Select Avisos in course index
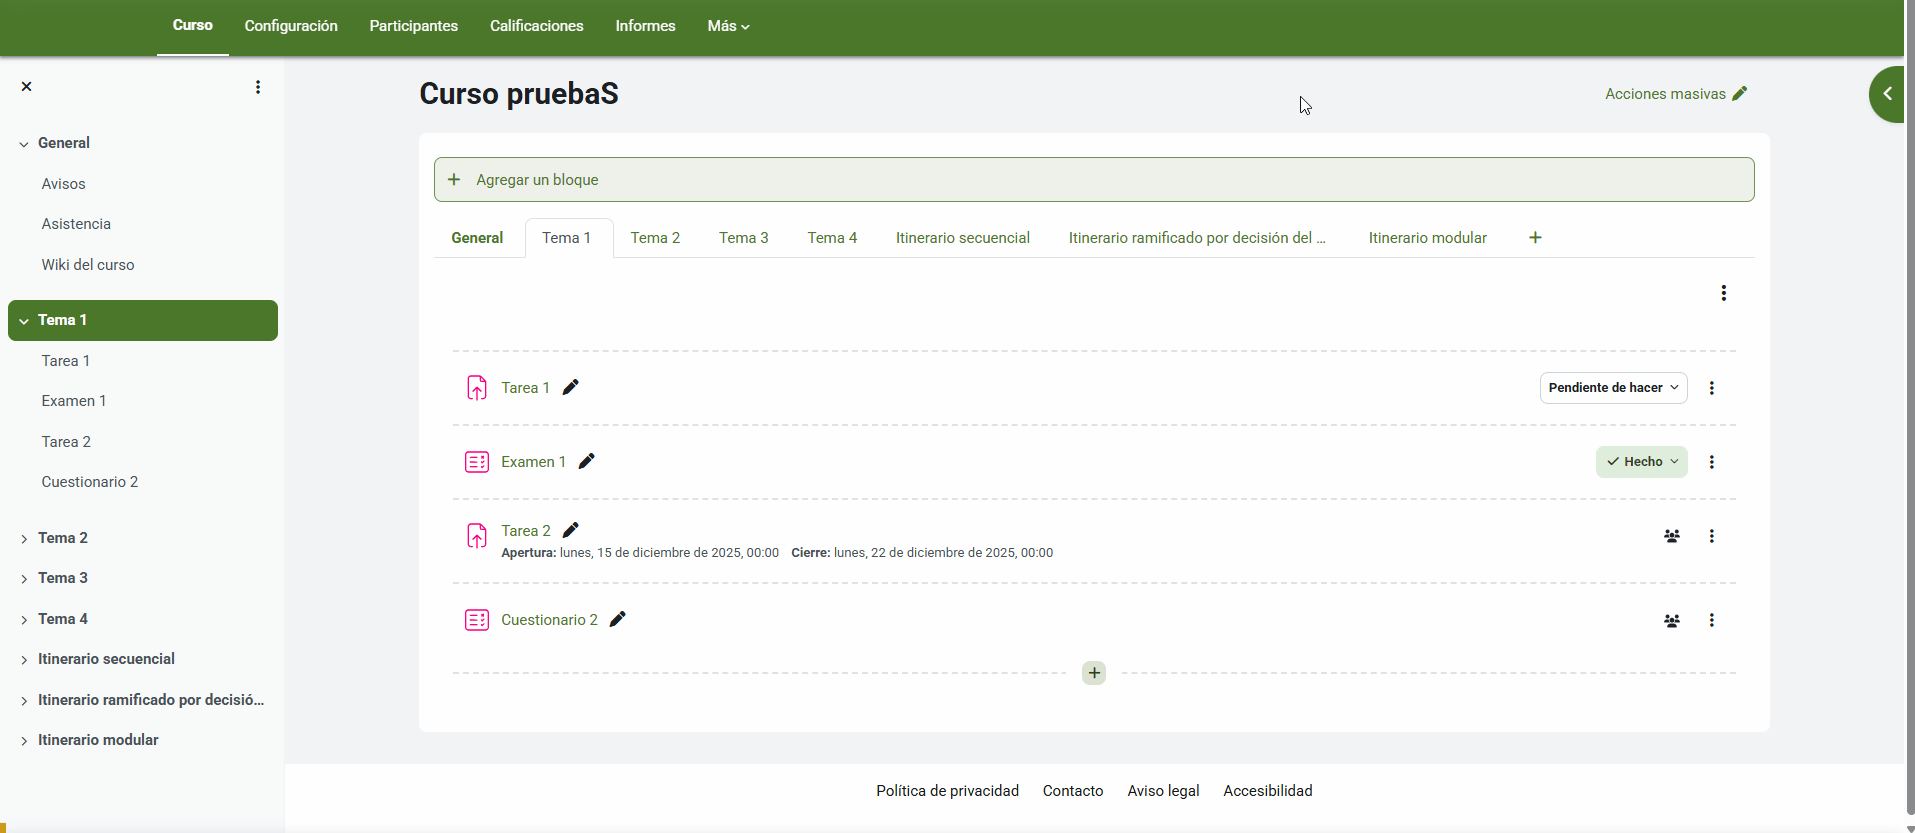Screen dimensions: 1915x833 (64, 184)
